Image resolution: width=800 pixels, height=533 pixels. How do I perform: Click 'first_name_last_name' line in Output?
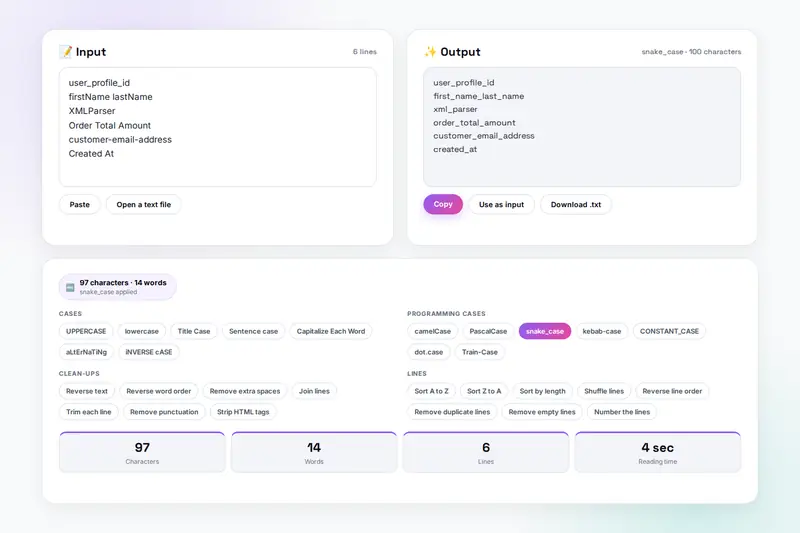point(479,96)
